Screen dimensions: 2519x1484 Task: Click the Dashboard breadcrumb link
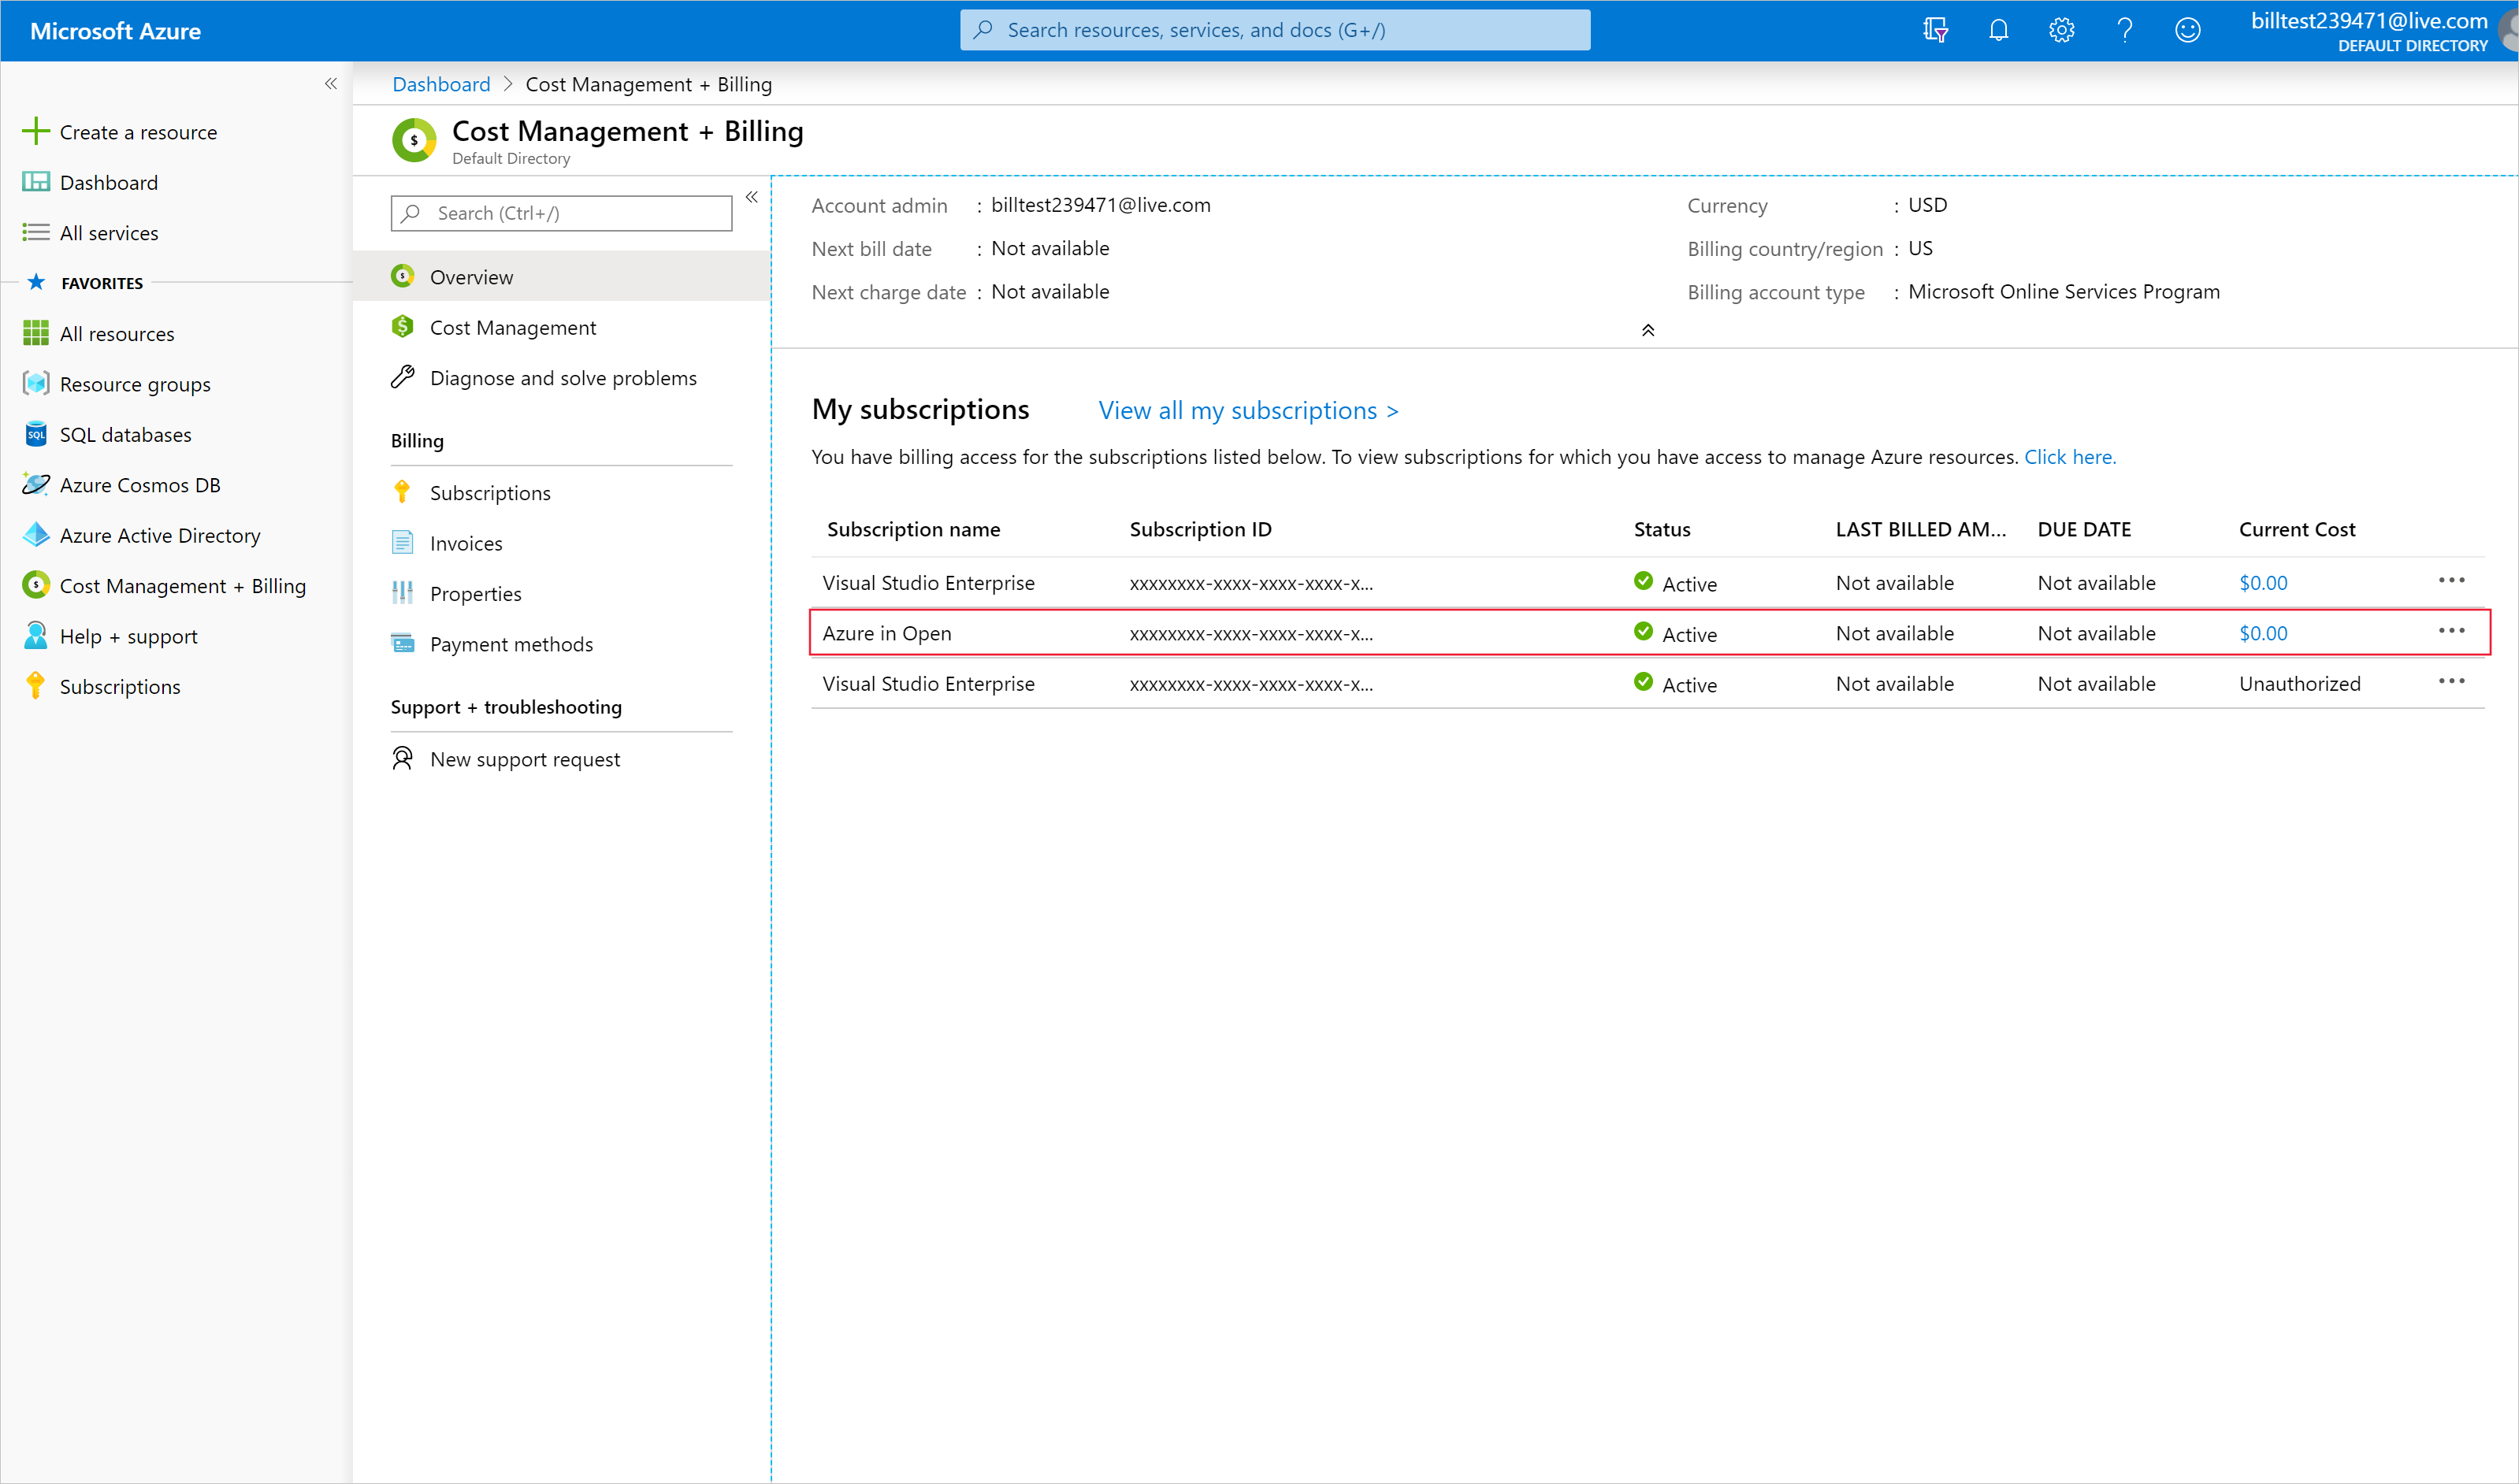pos(441,84)
